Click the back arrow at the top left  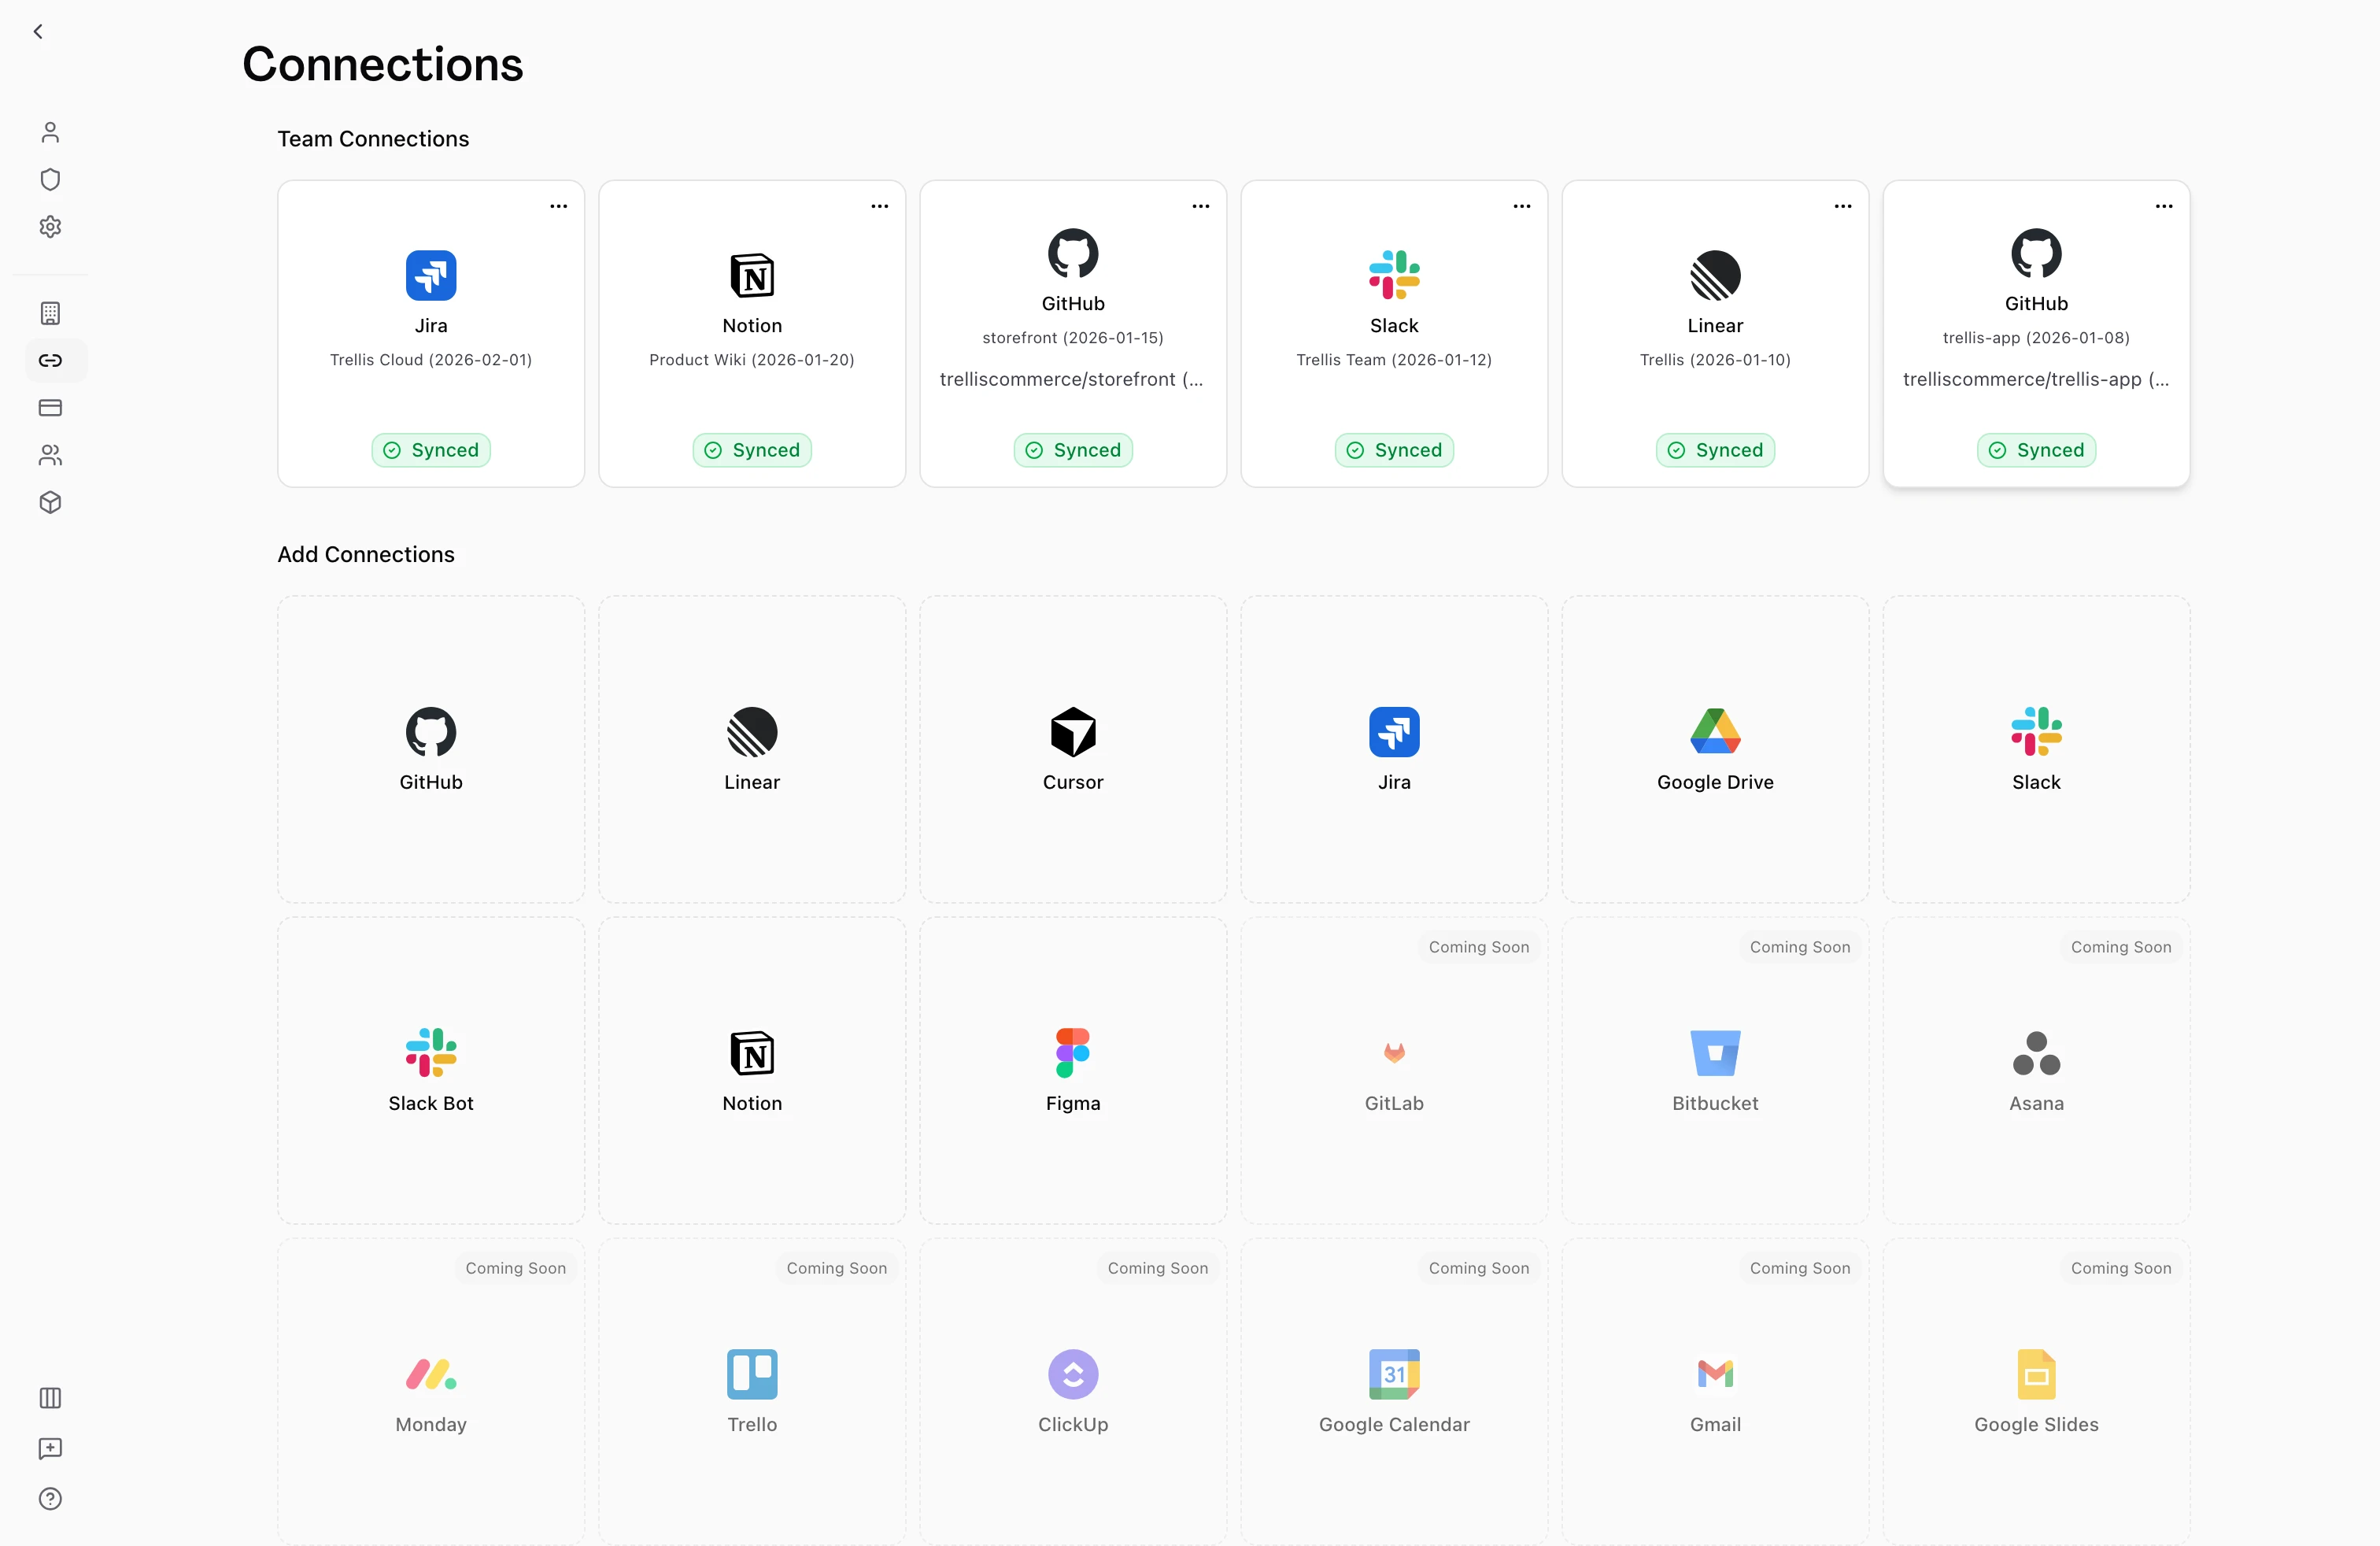coord(38,31)
